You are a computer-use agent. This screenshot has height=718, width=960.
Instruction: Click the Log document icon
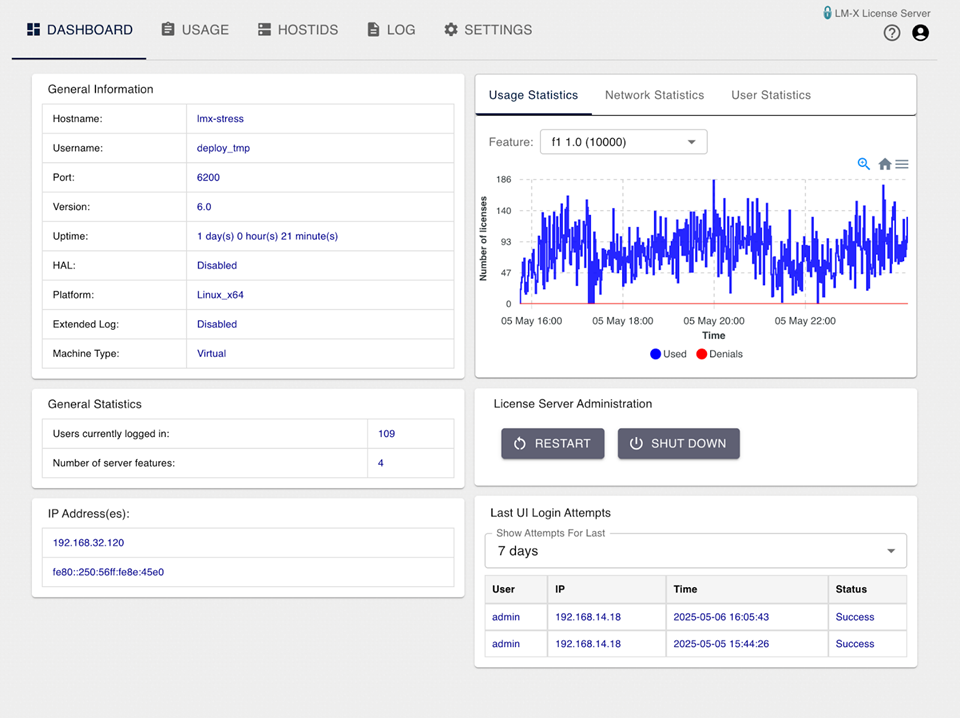pyautogui.click(x=373, y=29)
